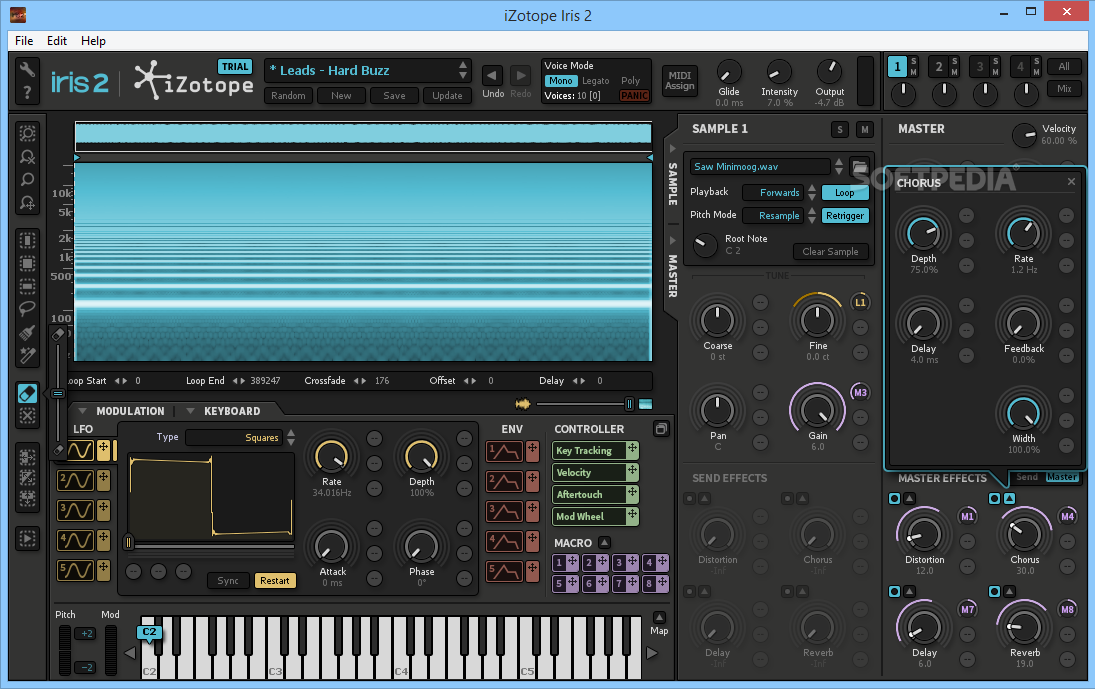Select the zoom magnifier tool
The height and width of the screenshot is (689, 1095).
coord(27,179)
